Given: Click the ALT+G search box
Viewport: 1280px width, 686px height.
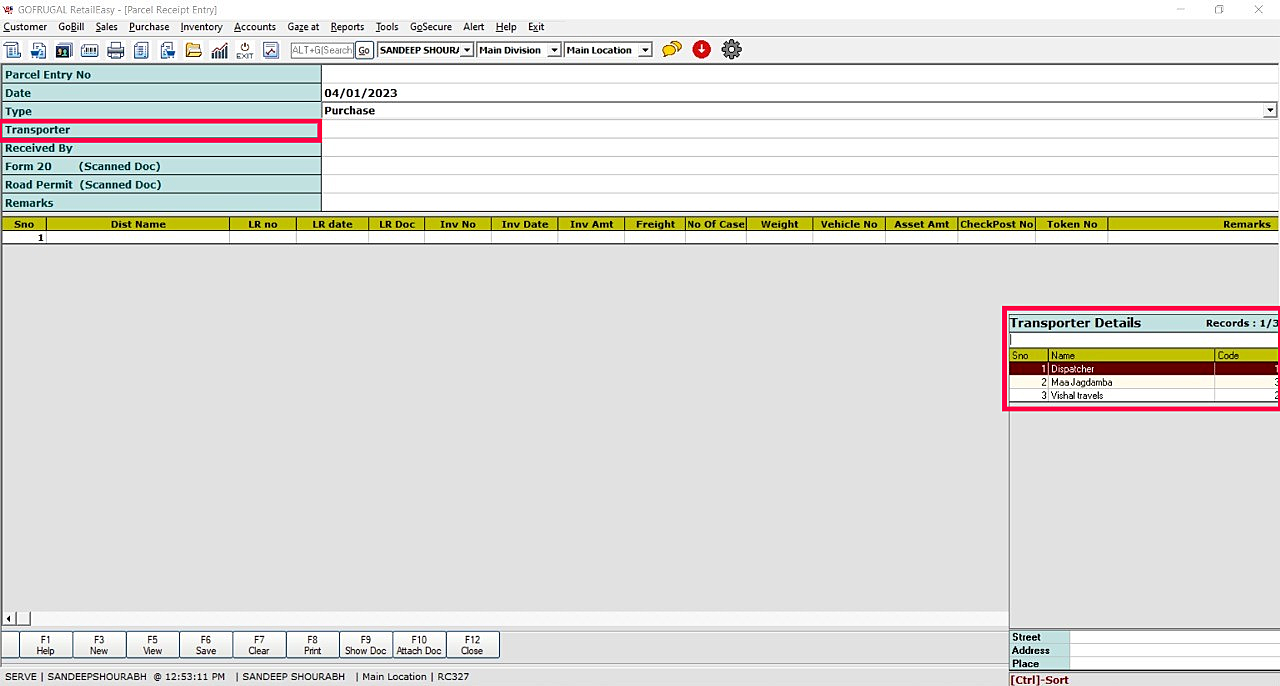Looking at the screenshot, I should tap(322, 50).
